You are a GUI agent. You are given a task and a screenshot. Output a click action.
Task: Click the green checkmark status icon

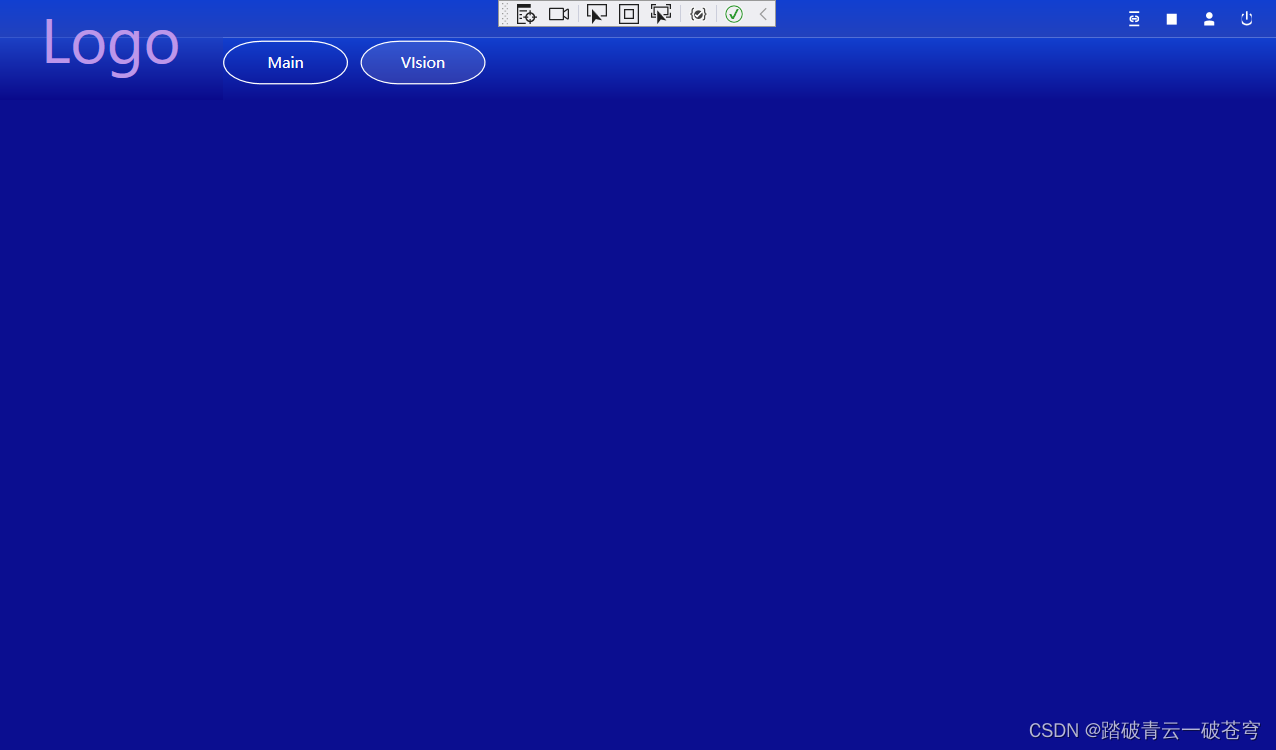[734, 14]
